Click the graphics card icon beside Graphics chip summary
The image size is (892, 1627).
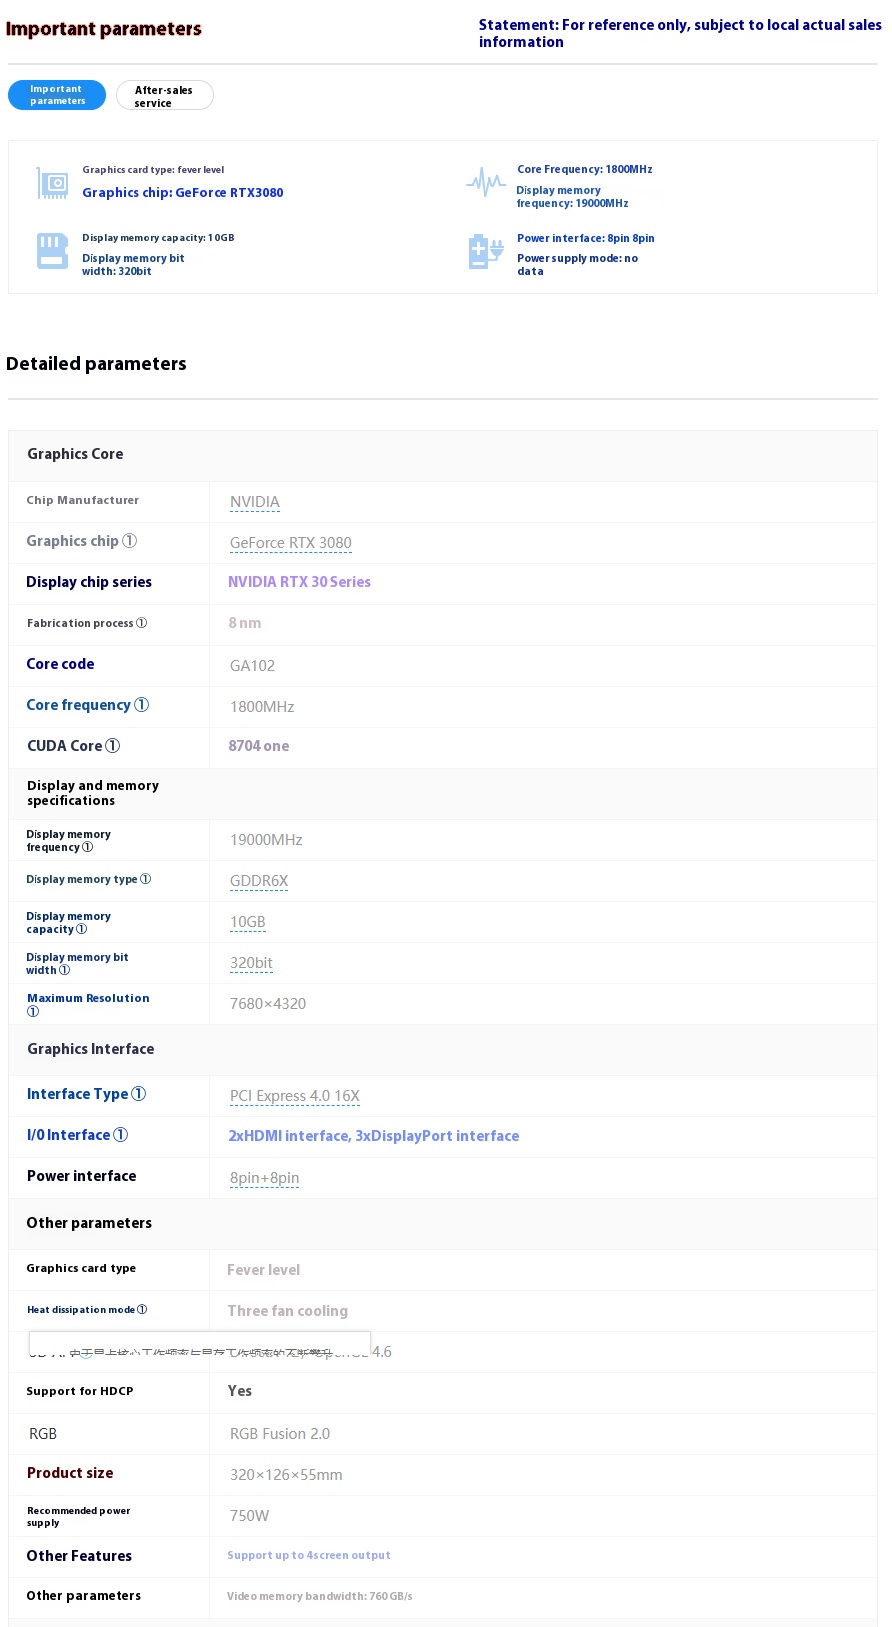coord(53,183)
